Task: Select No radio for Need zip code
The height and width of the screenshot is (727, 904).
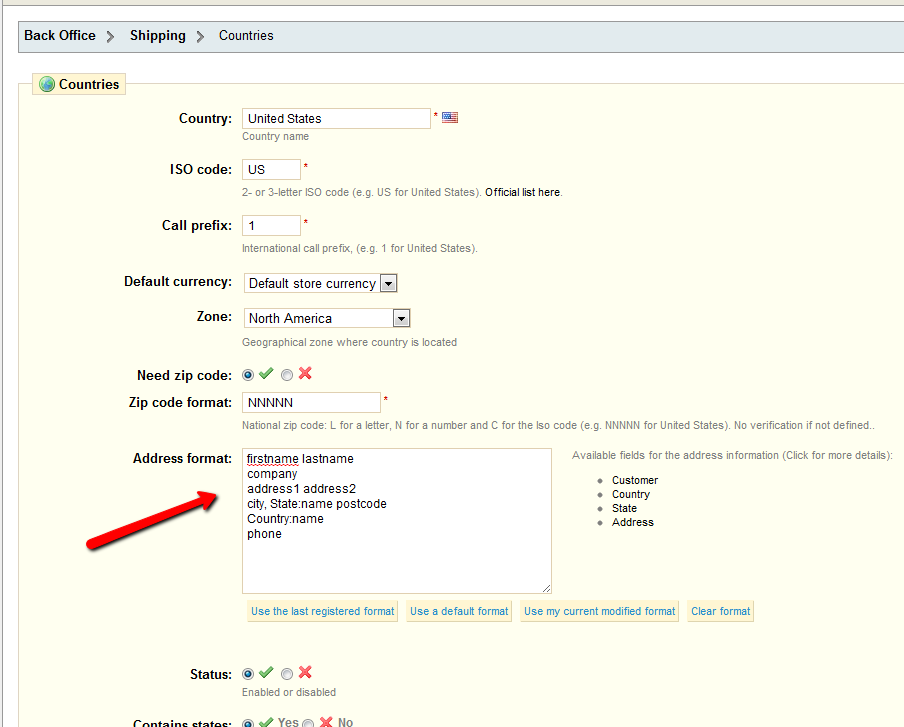Action: tap(287, 375)
